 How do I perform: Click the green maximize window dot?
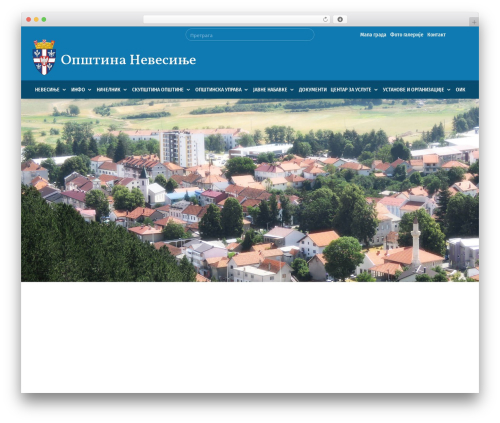tap(44, 19)
